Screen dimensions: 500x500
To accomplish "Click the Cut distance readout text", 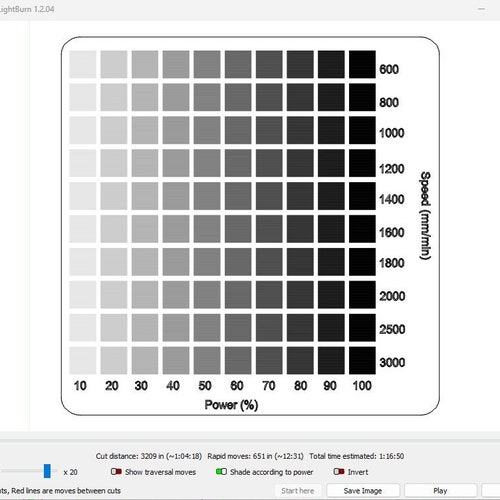I will point(149,456).
